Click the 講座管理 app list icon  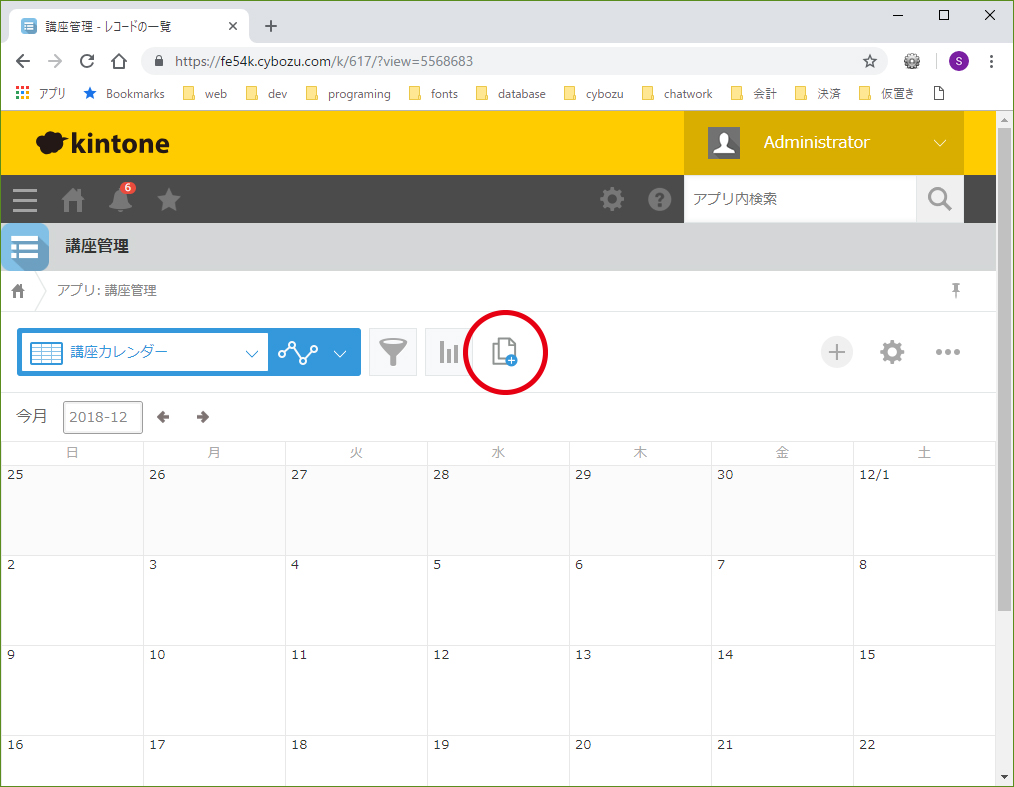(x=25, y=247)
